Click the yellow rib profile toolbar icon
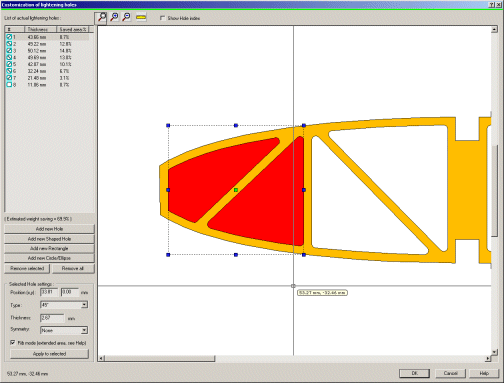 [x=141, y=17]
